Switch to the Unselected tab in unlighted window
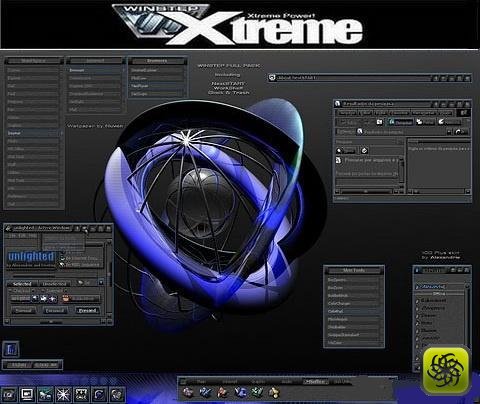The width and height of the screenshot is (480, 404). (55, 284)
